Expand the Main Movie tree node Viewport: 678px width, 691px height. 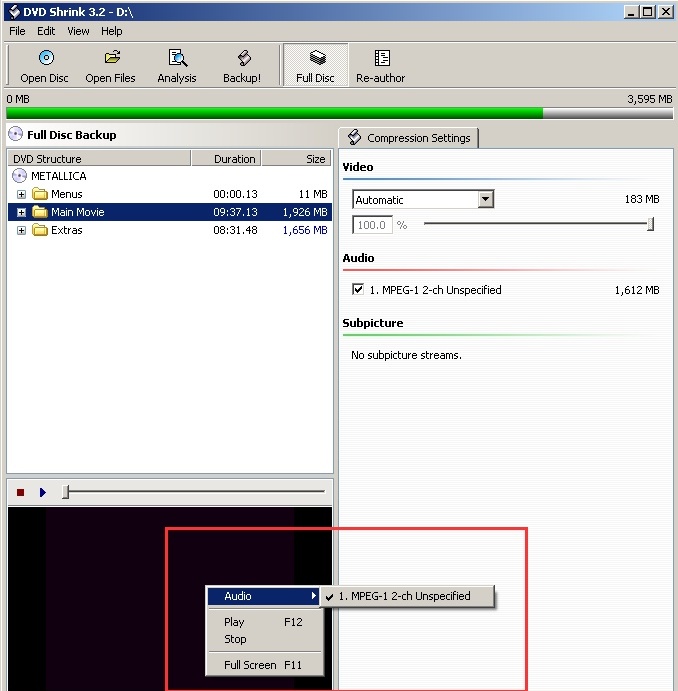point(21,212)
